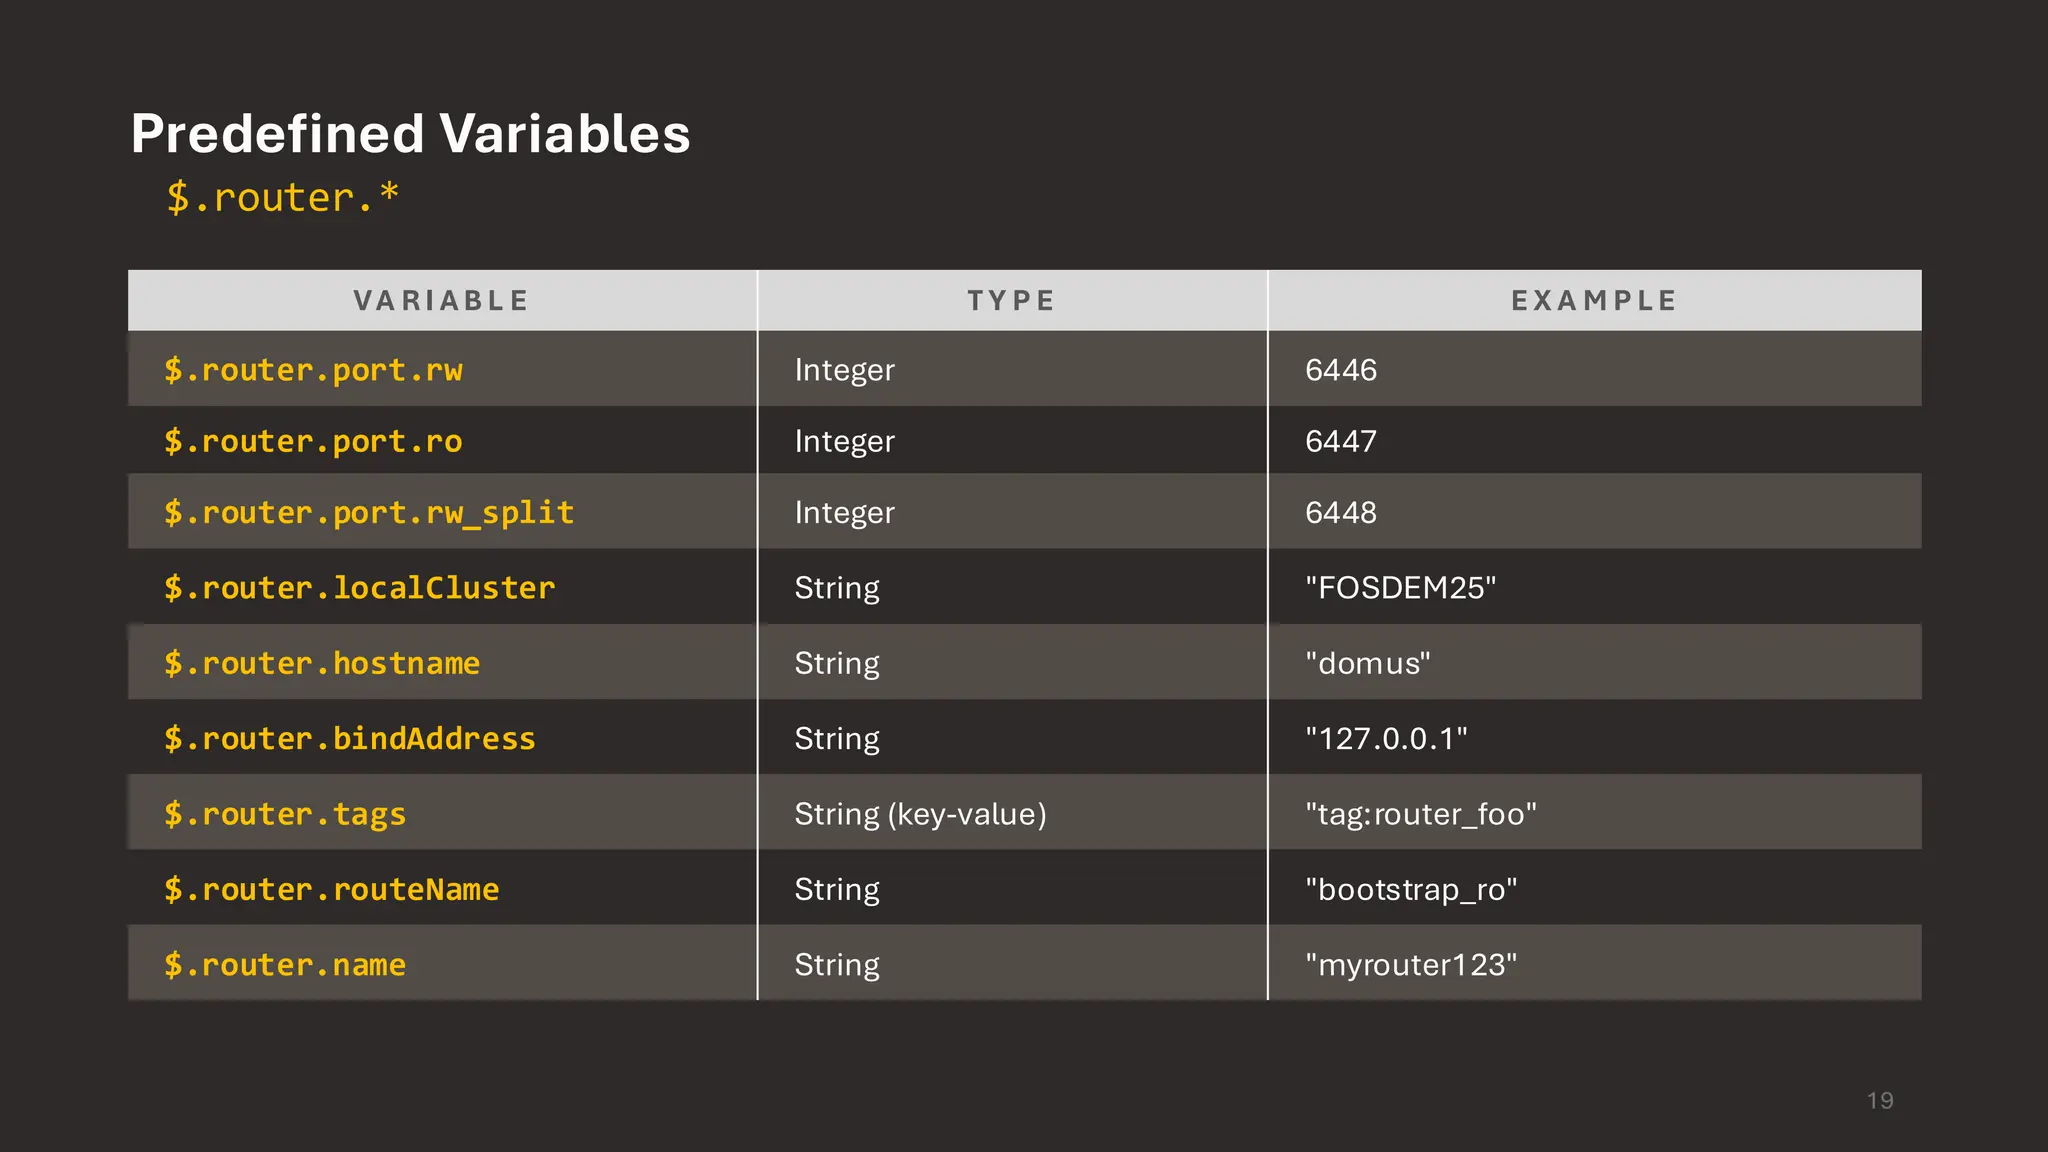
Task: Click the $.router.bindAddress variable cell
Action: (350, 738)
